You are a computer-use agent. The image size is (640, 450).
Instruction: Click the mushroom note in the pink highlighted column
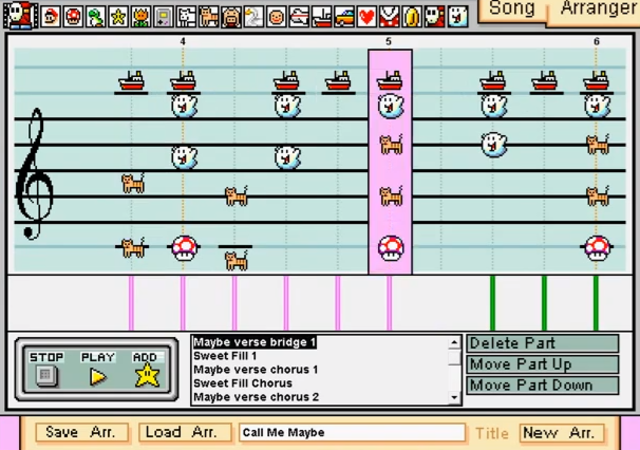(391, 247)
